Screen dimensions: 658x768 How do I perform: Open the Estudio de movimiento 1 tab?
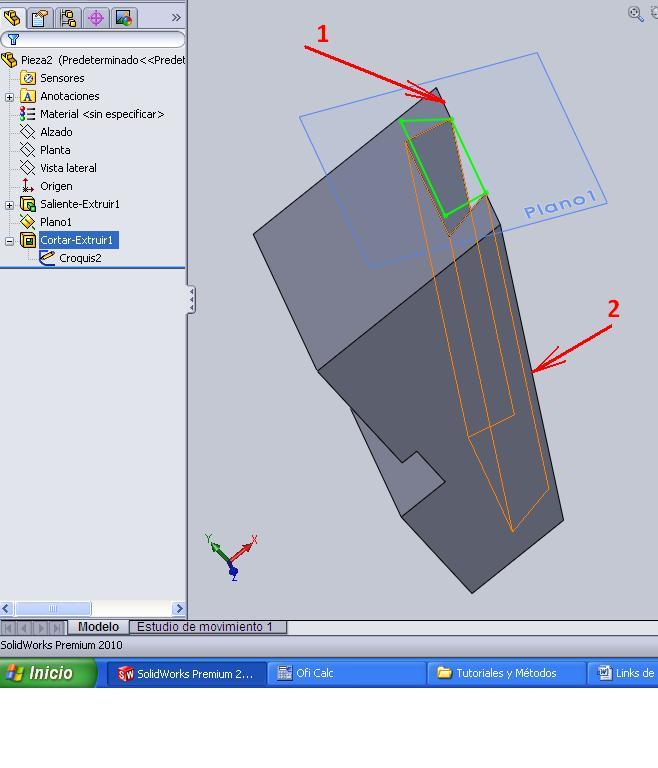coord(205,627)
